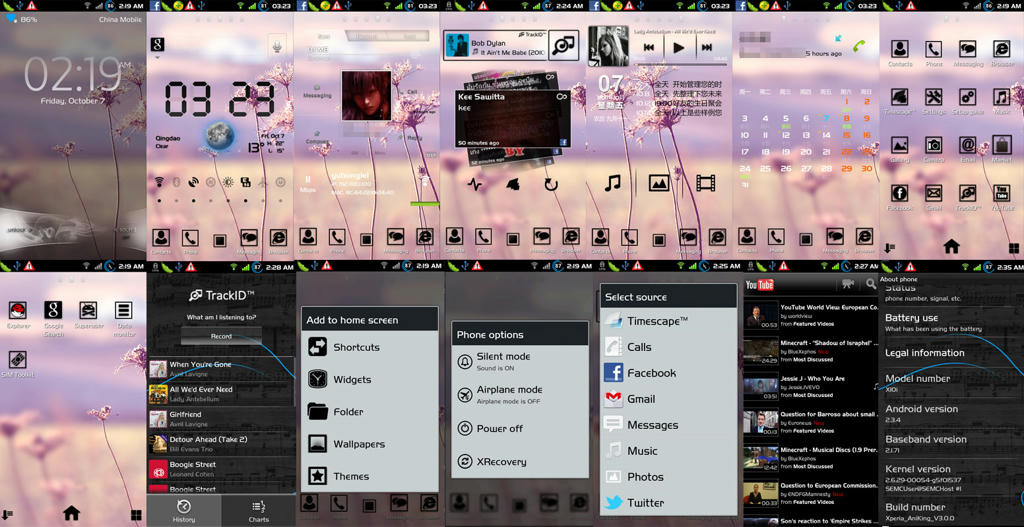The width and height of the screenshot is (1024, 527).
Task: Toggle the data sync icon in power widget
Action: pos(246,182)
